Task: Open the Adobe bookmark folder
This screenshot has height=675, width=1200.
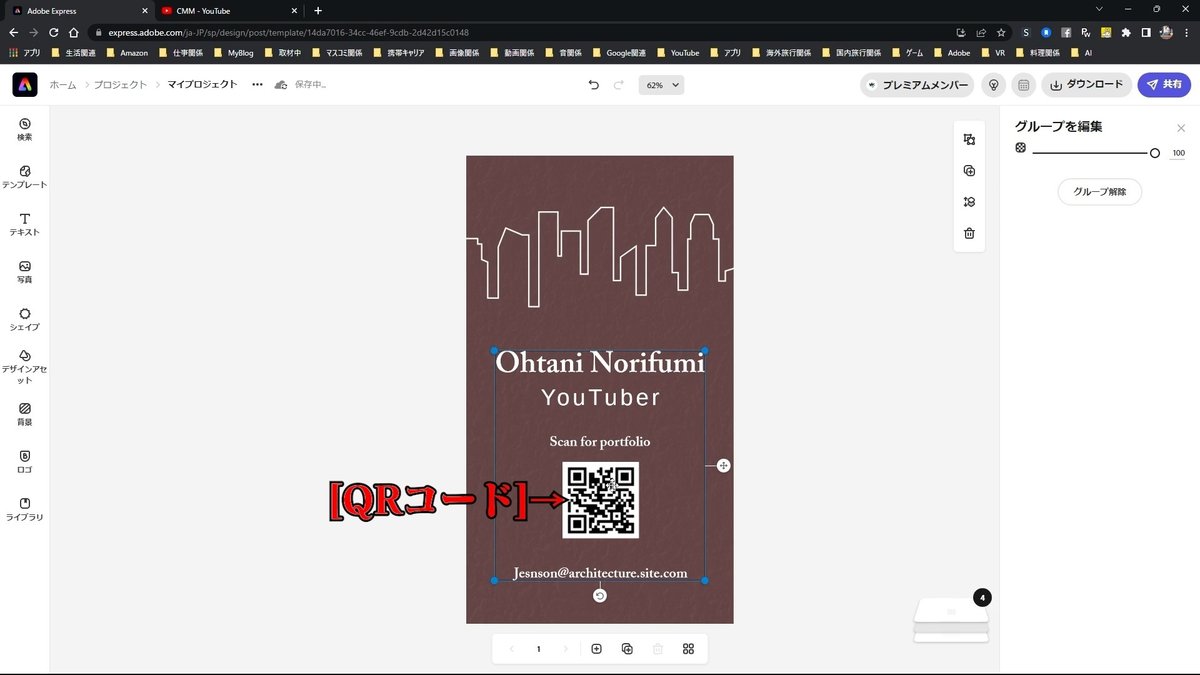Action: coord(952,52)
